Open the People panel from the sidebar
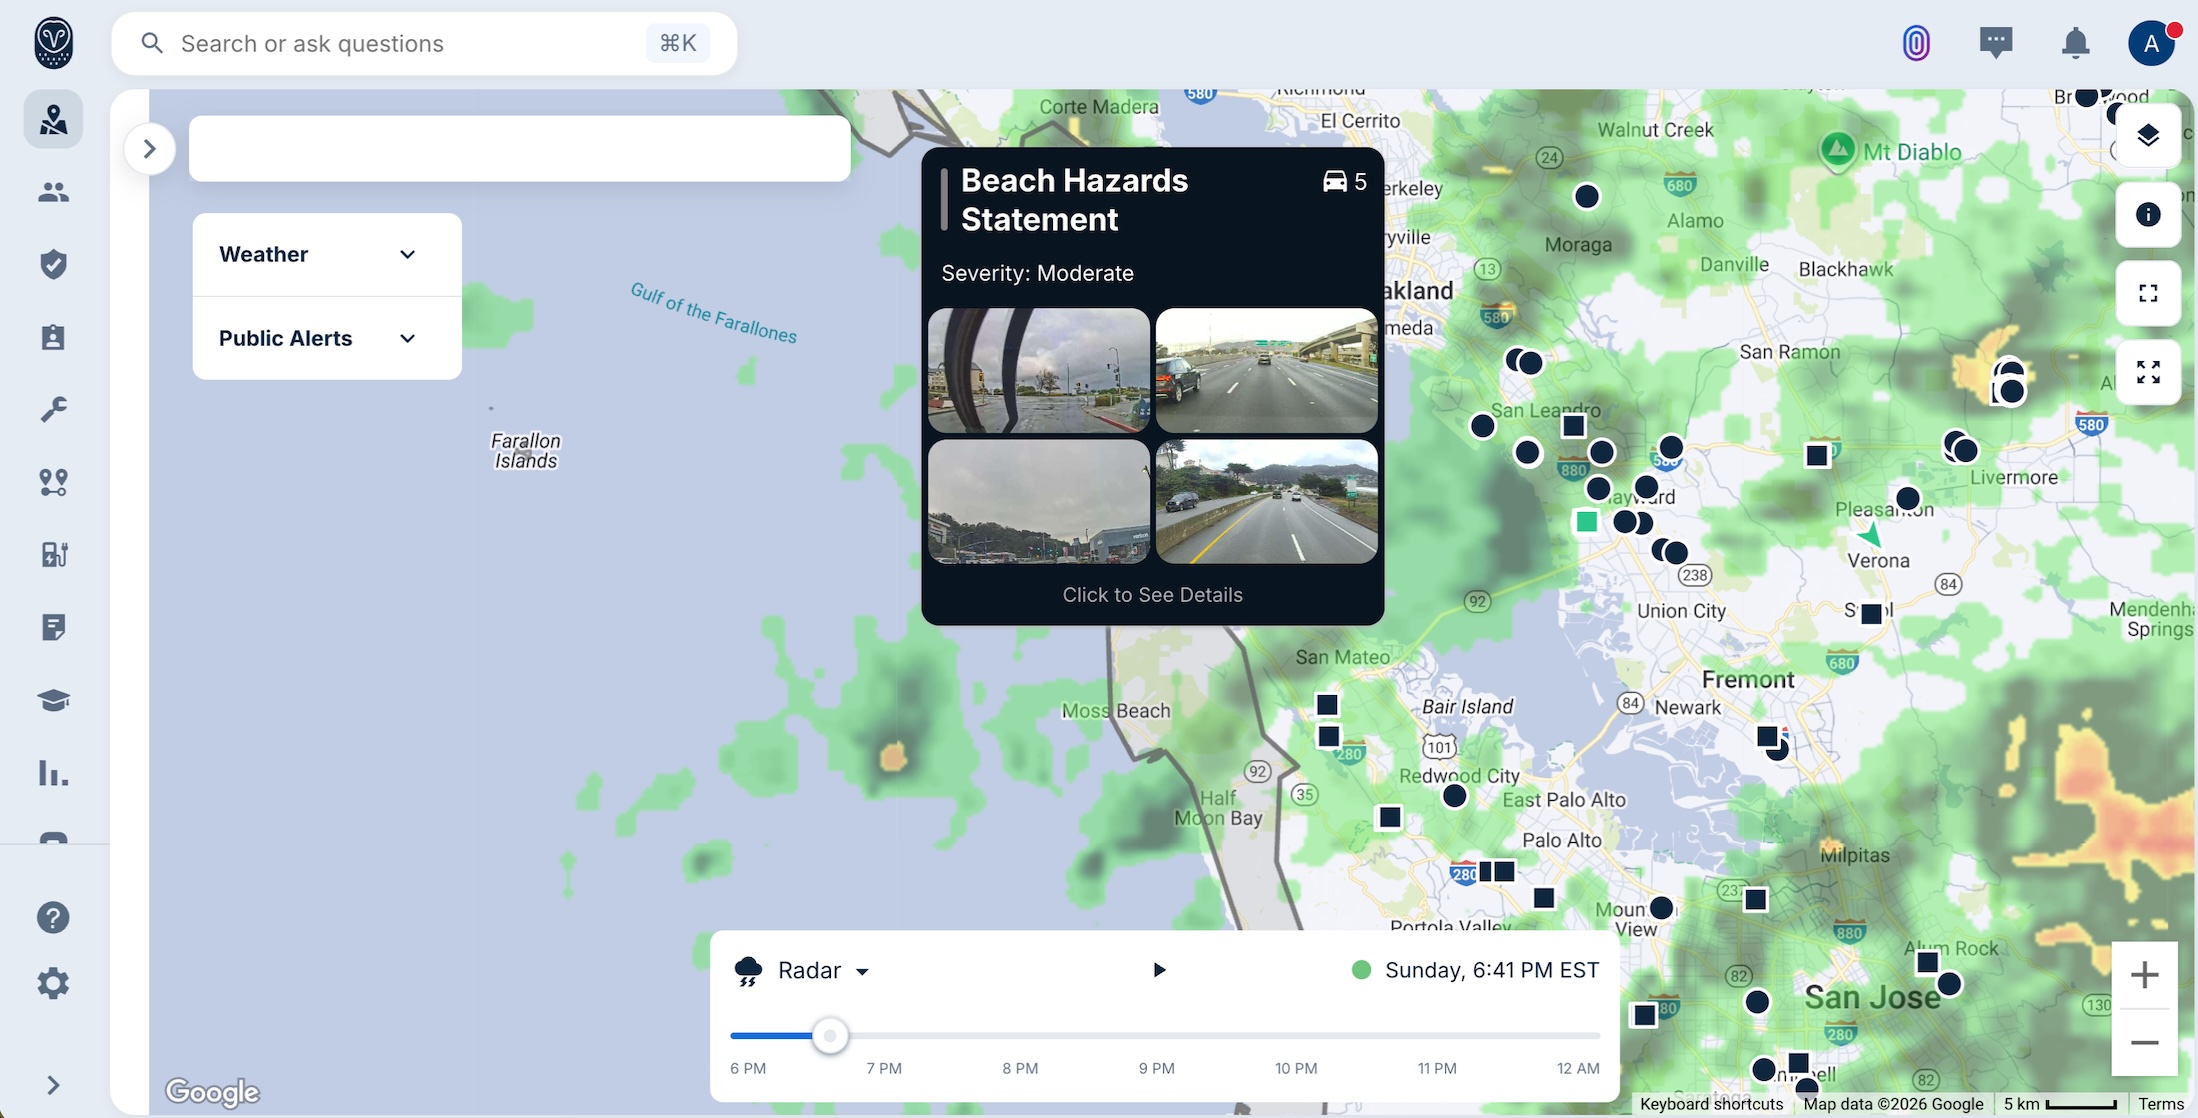 point(52,192)
